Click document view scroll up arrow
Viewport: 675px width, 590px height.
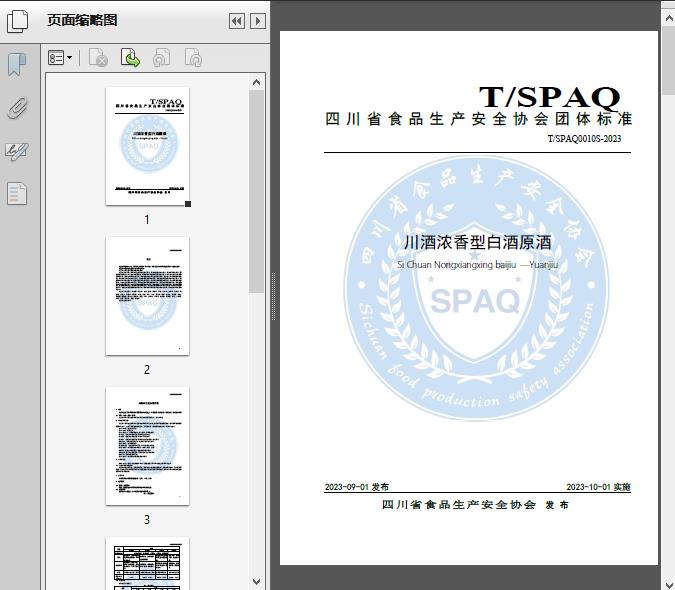(x=669, y=18)
